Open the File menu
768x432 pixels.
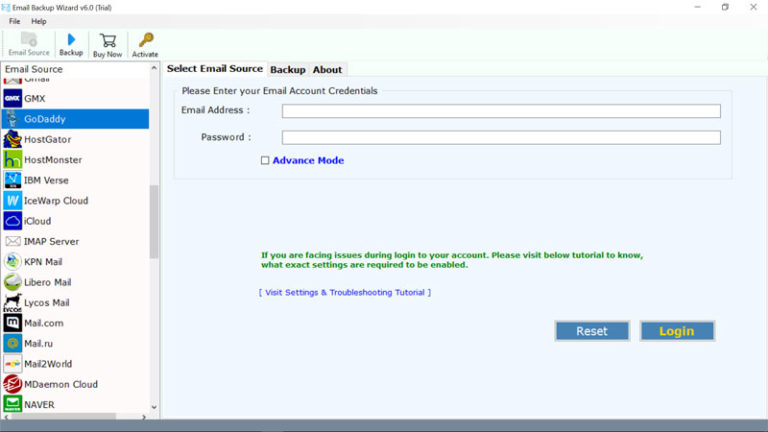click(15, 21)
